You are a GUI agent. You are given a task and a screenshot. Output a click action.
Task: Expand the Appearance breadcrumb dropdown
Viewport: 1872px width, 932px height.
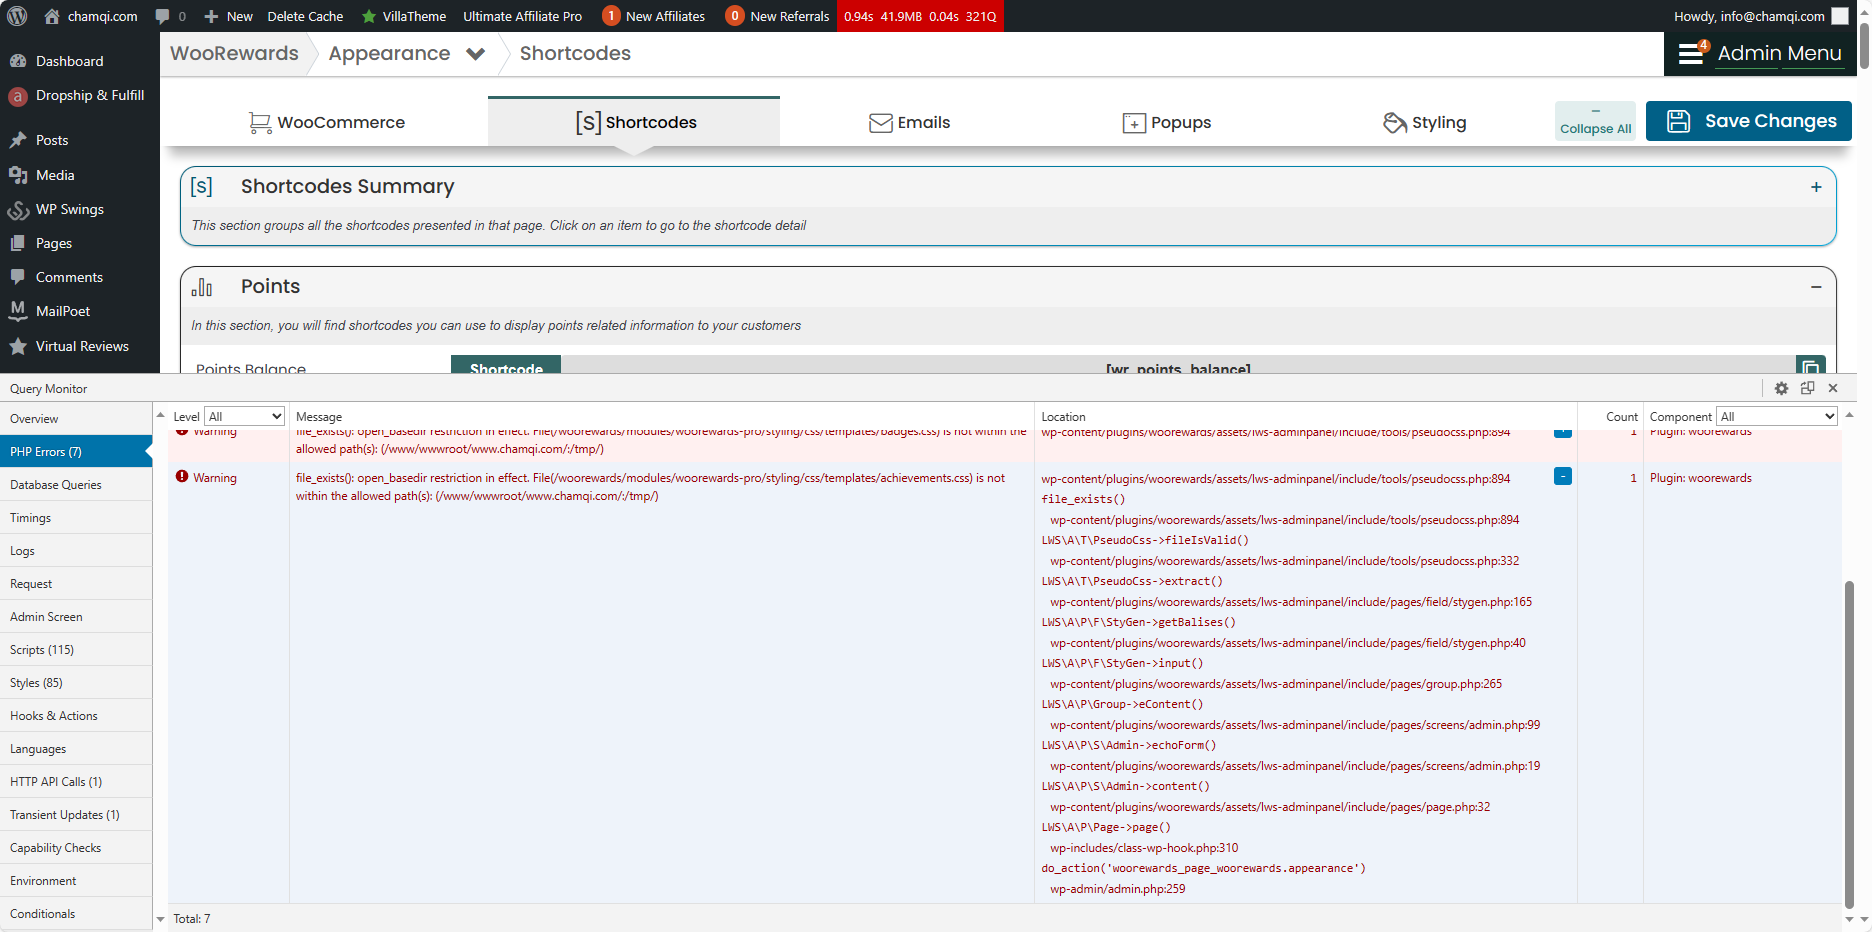[476, 54]
